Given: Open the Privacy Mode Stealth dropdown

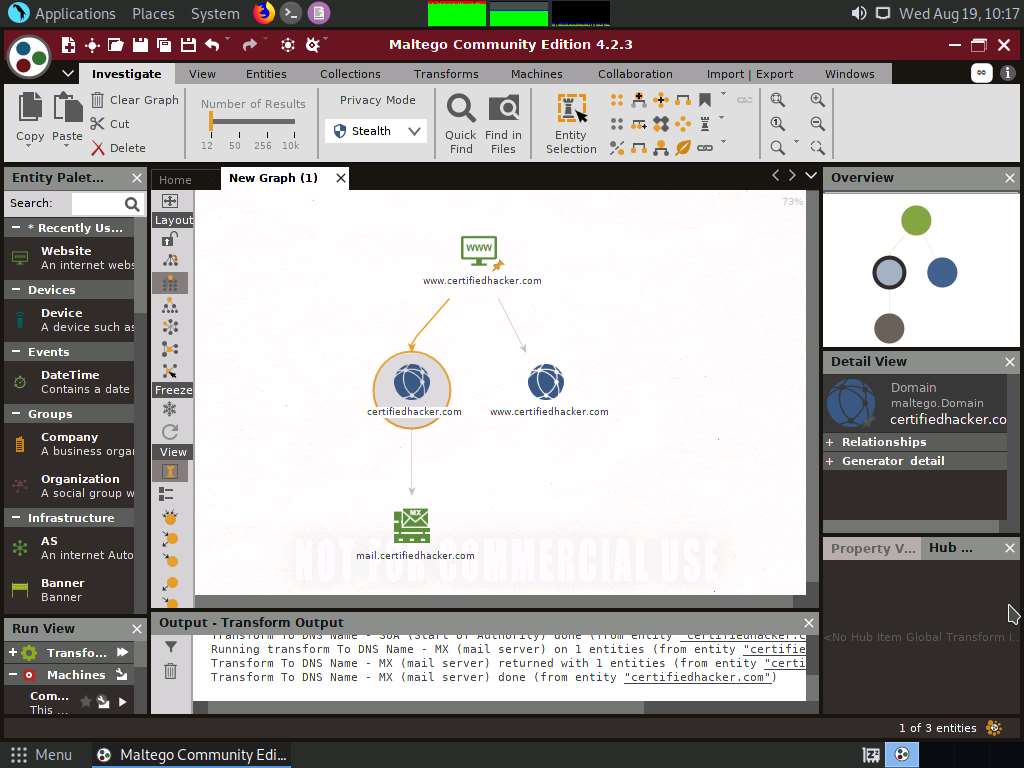Looking at the screenshot, I should click(376, 131).
